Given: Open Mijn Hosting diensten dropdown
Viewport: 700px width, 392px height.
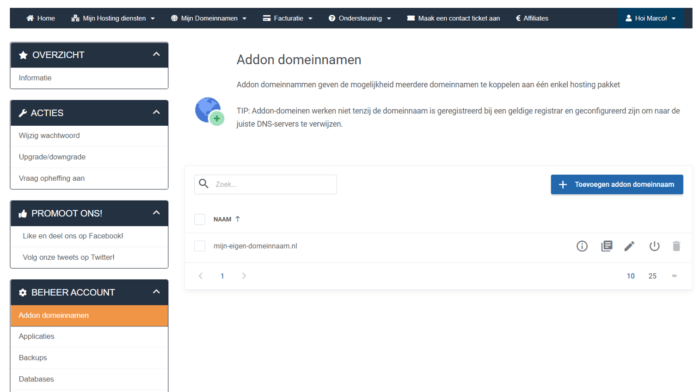Looking at the screenshot, I should (113, 18).
